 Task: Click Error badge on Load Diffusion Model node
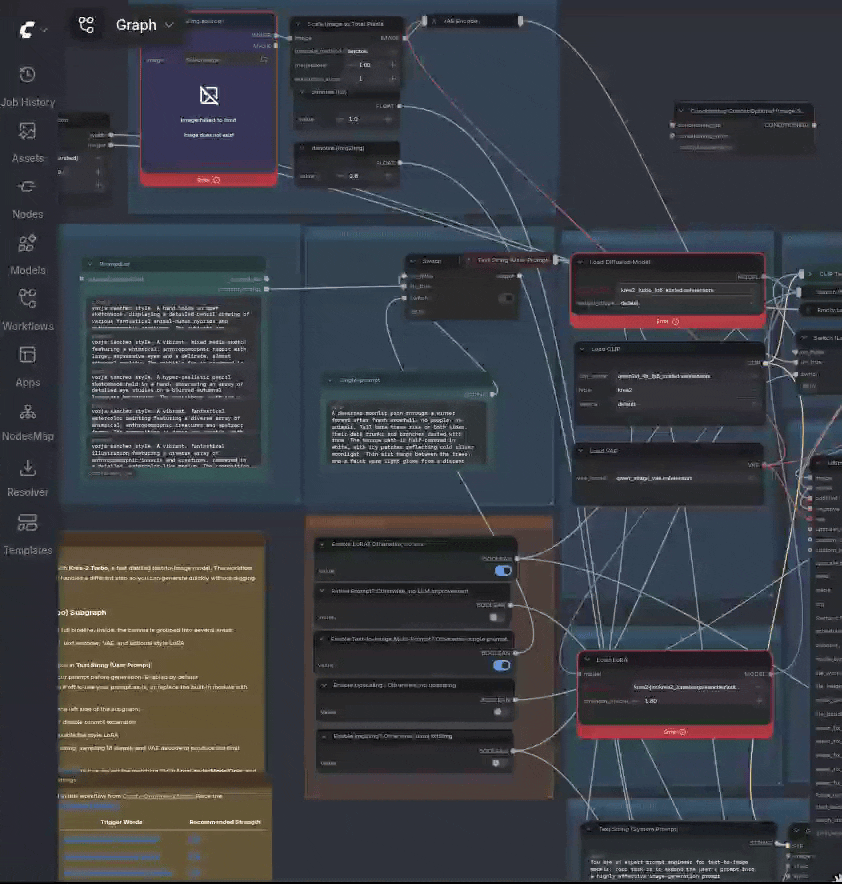coord(668,321)
